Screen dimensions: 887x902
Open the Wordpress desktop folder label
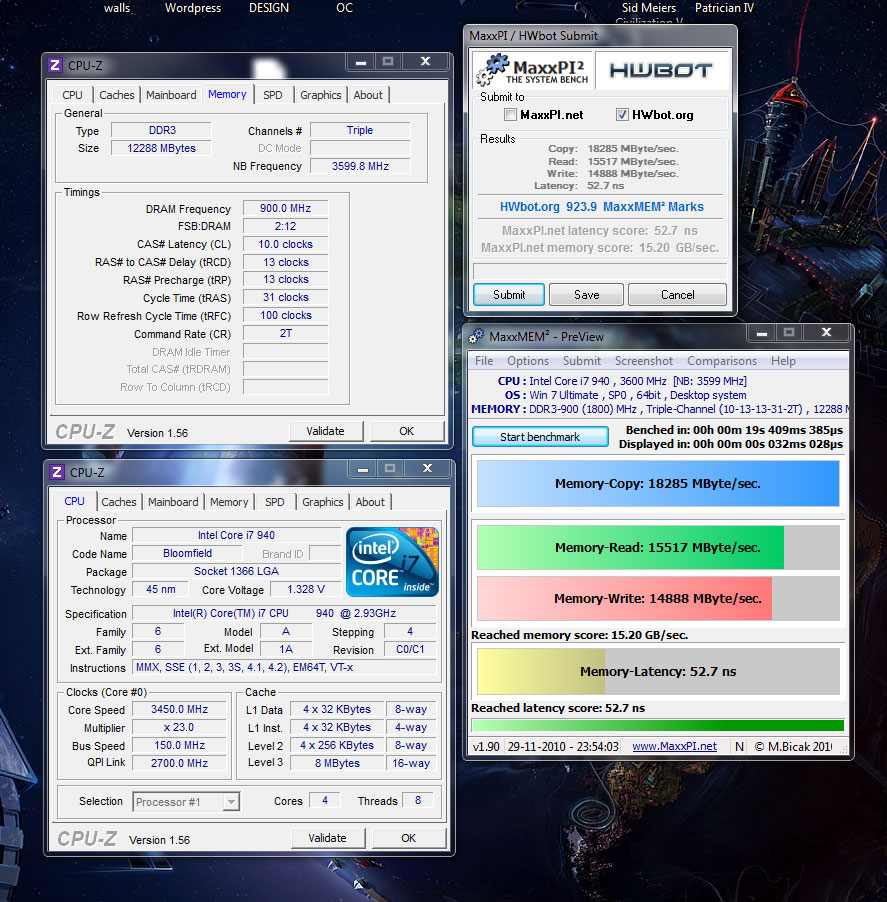[x=193, y=8]
